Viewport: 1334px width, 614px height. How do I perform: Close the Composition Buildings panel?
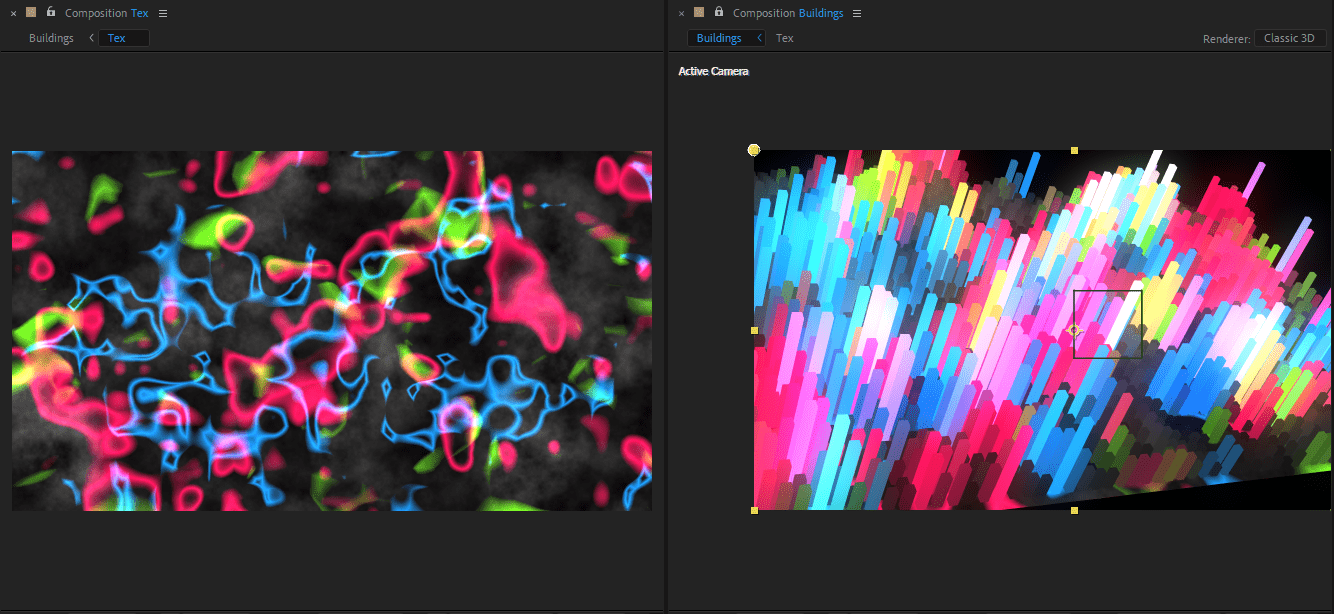[x=681, y=13]
